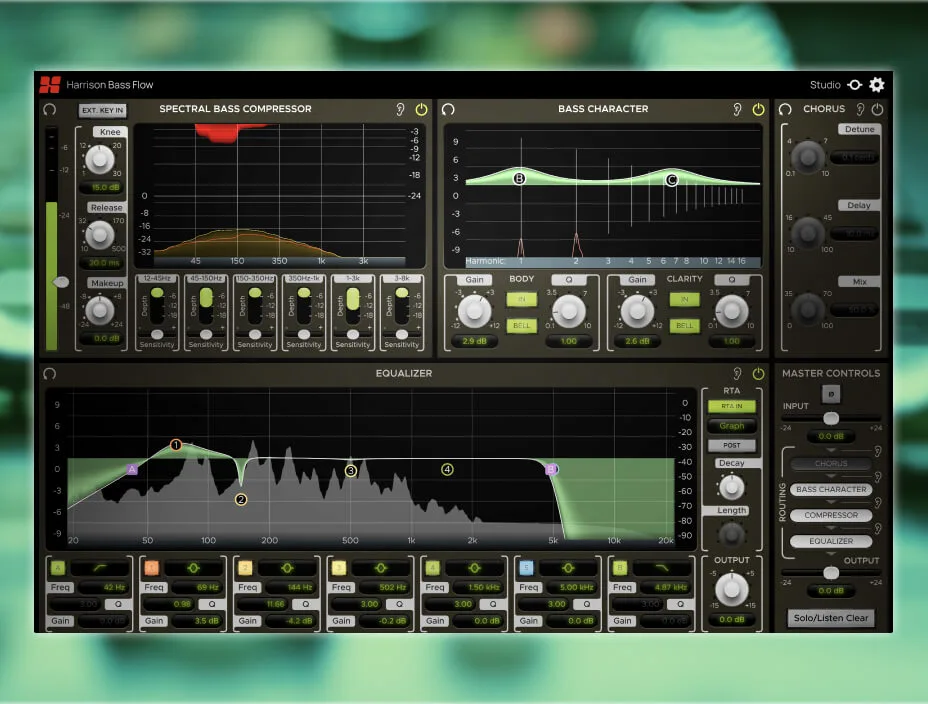Click the Bass Character ear listen icon
This screenshot has height=704, width=928.
coord(738,109)
